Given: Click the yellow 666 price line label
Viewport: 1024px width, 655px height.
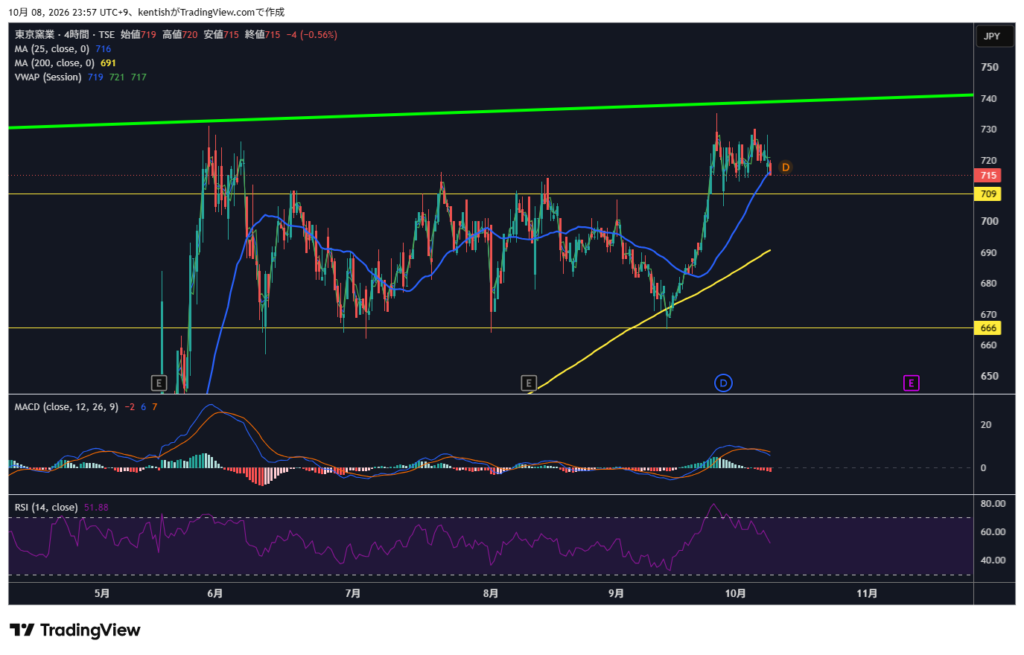Looking at the screenshot, I should pyautogui.click(x=987, y=328).
